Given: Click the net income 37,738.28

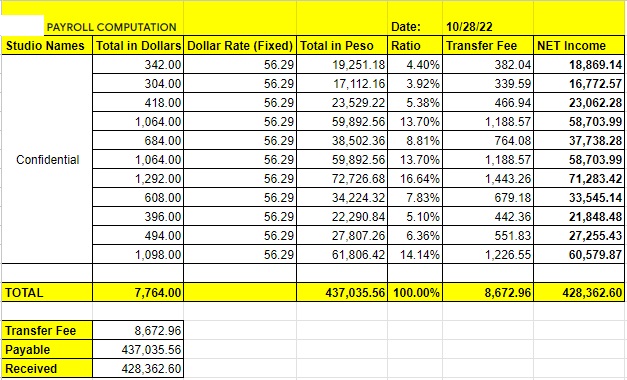Looking at the screenshot, I should 579,140.
